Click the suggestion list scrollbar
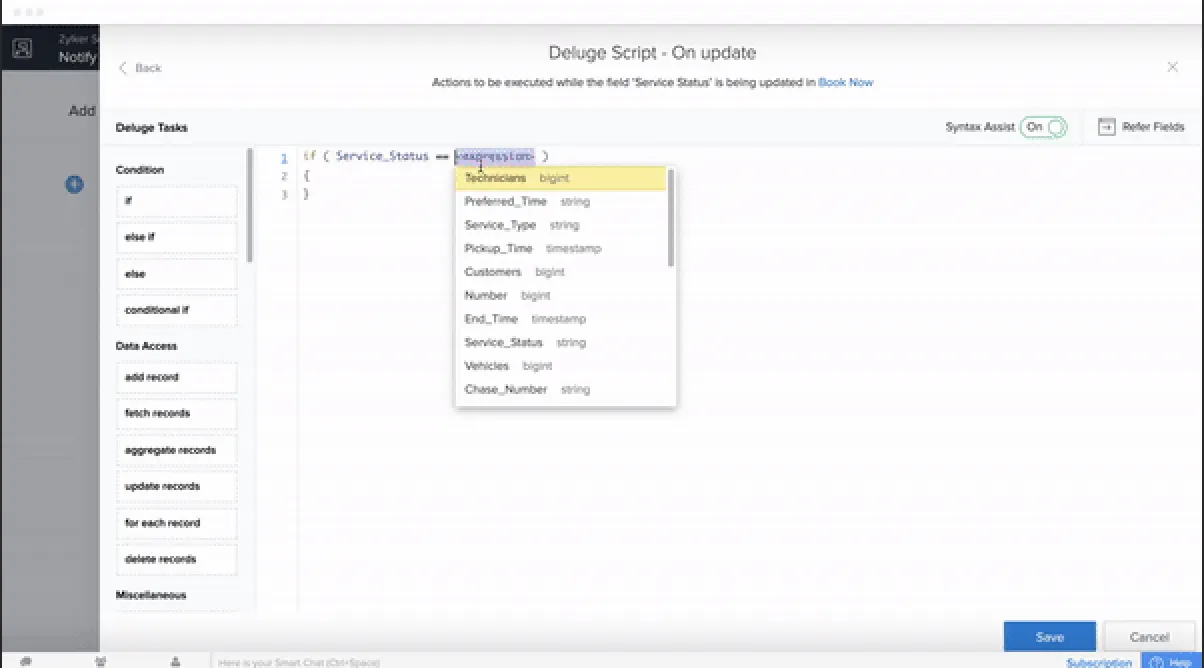This screenshot has height=668, width=1204. coord(671,217)
